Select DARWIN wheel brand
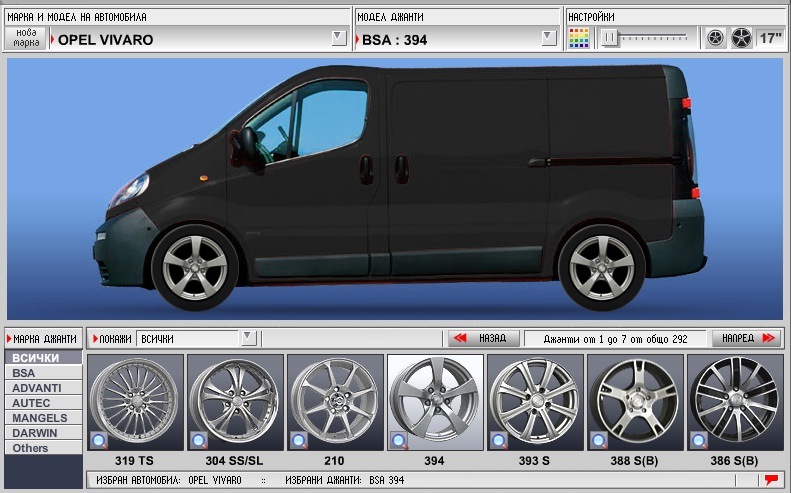 [43, 433]
